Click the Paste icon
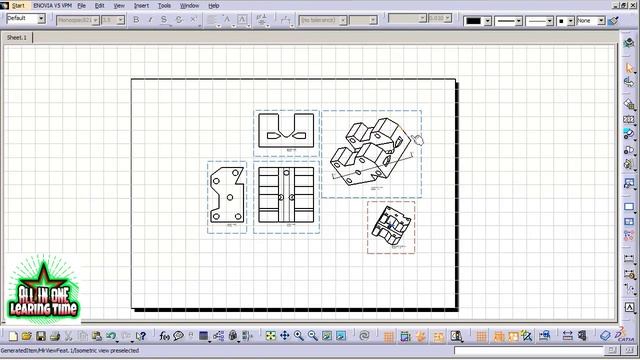 (x=97, y=336)
